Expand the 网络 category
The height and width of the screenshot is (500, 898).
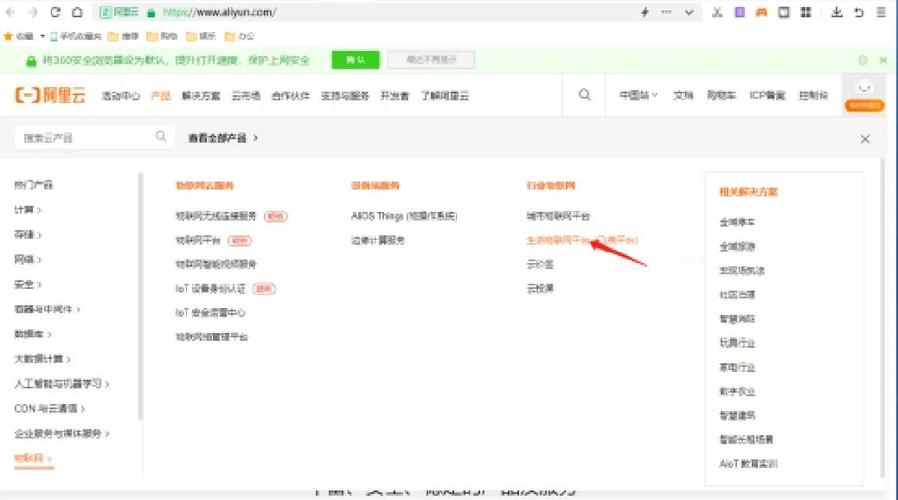[27, 259]
